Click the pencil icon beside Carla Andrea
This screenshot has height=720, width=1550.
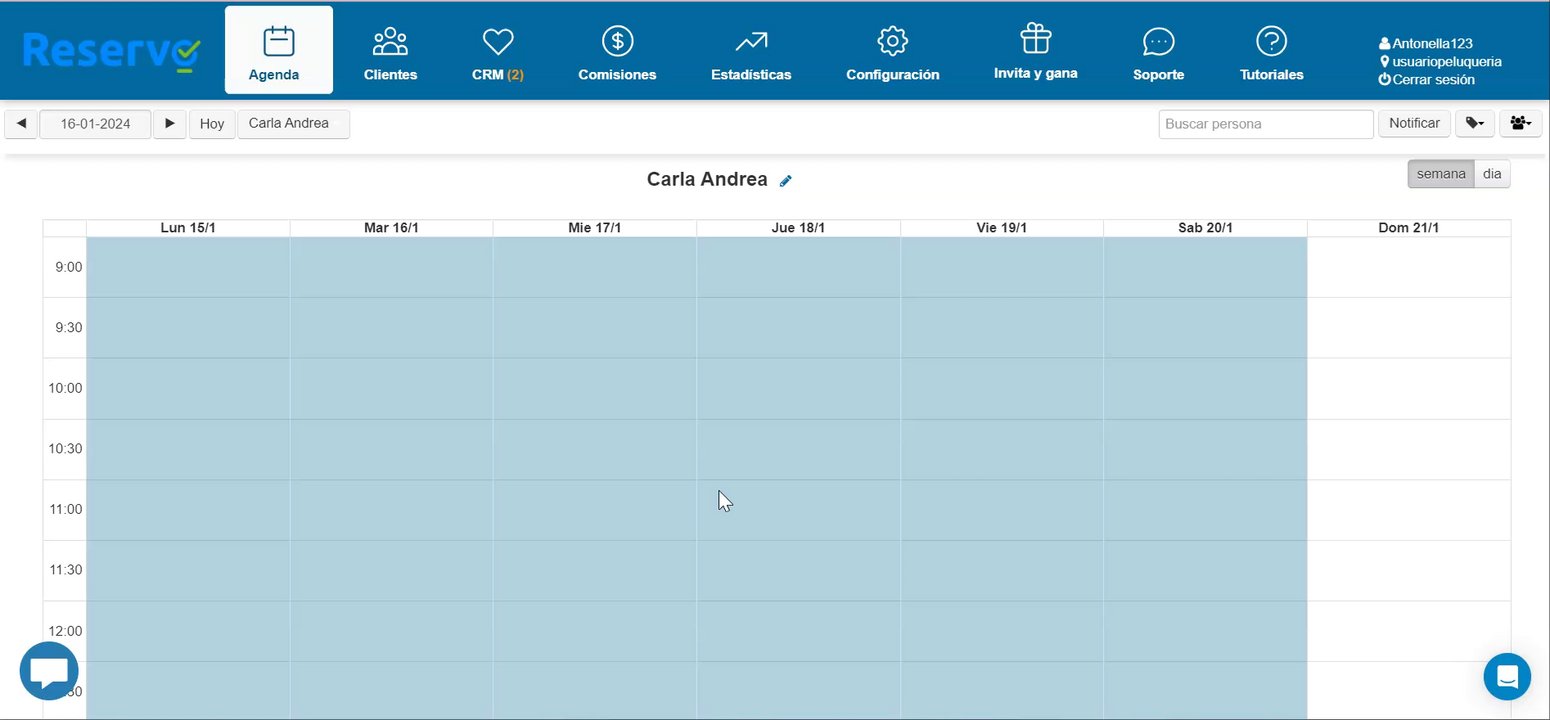786,181
